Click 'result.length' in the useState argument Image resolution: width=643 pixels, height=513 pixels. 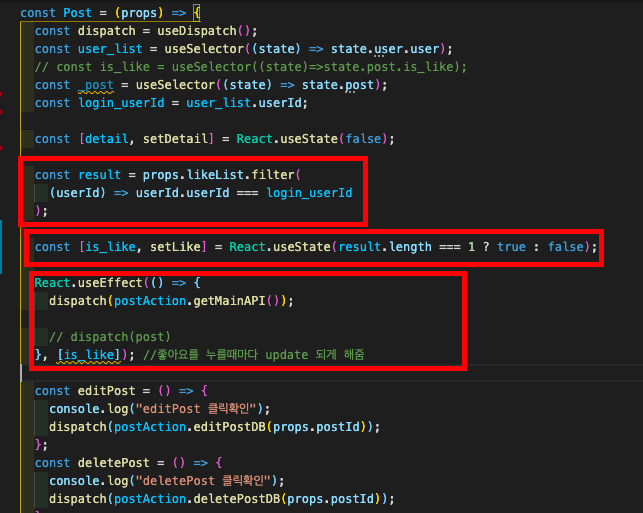click(385, 247)
